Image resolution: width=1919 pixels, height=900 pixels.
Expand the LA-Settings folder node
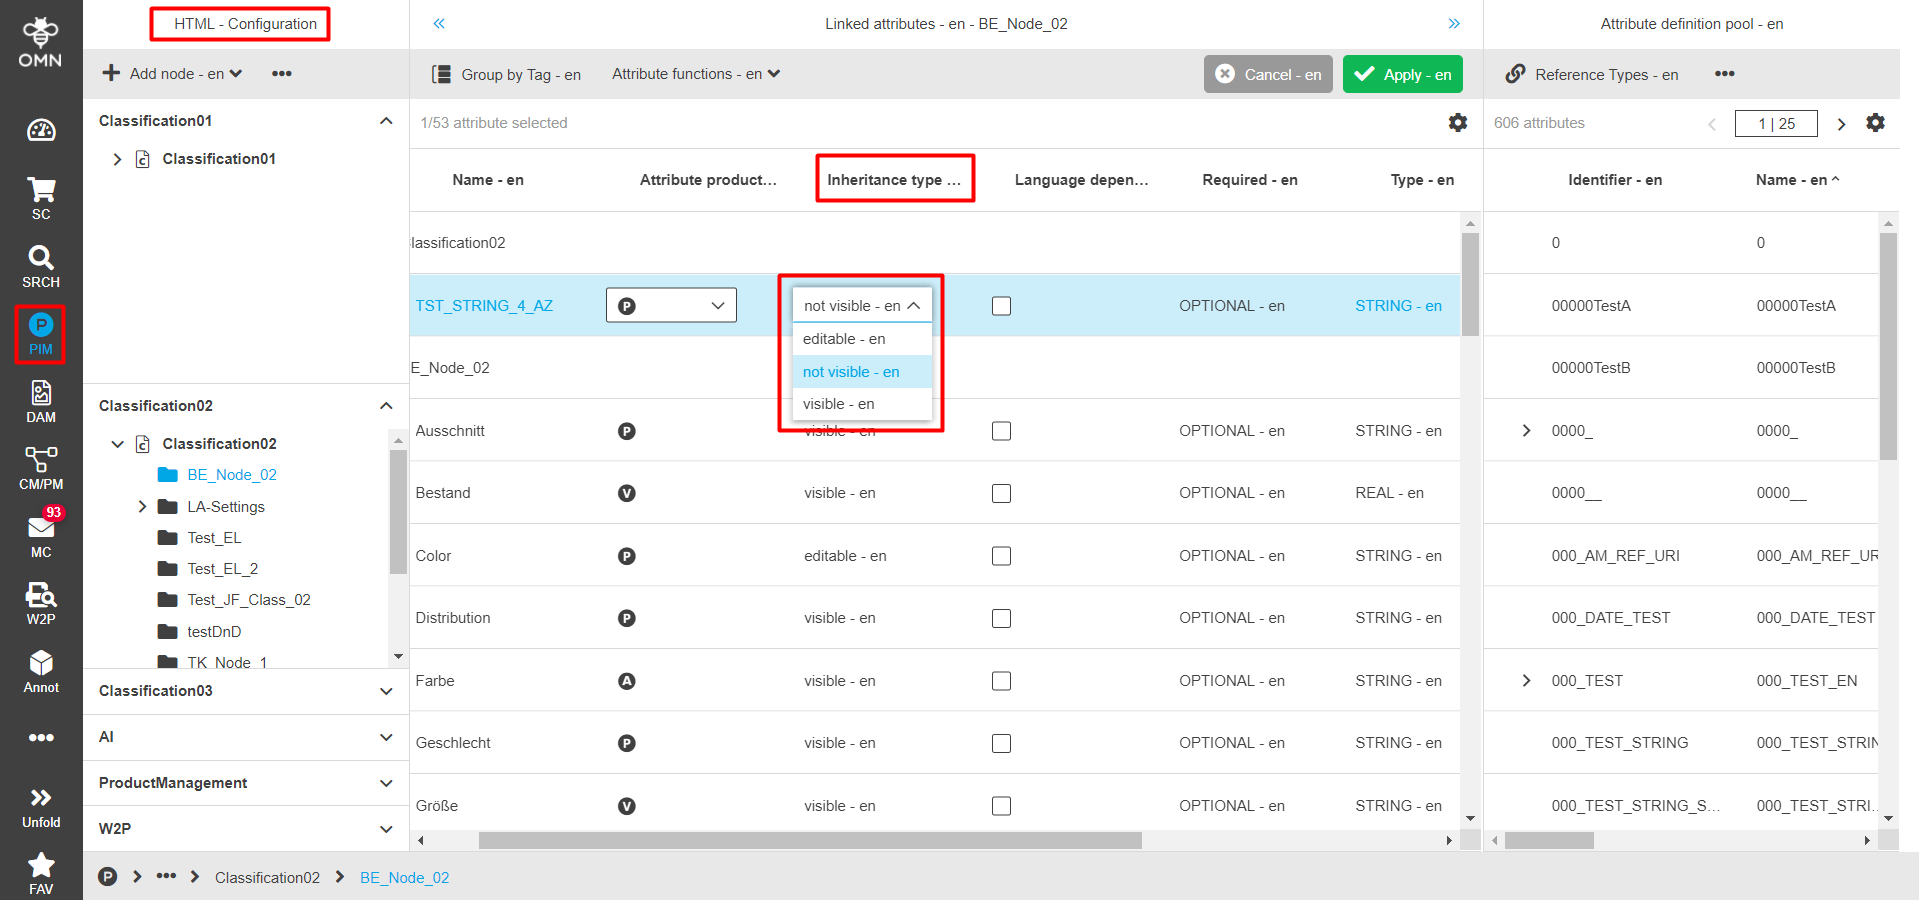coord(142,507)
